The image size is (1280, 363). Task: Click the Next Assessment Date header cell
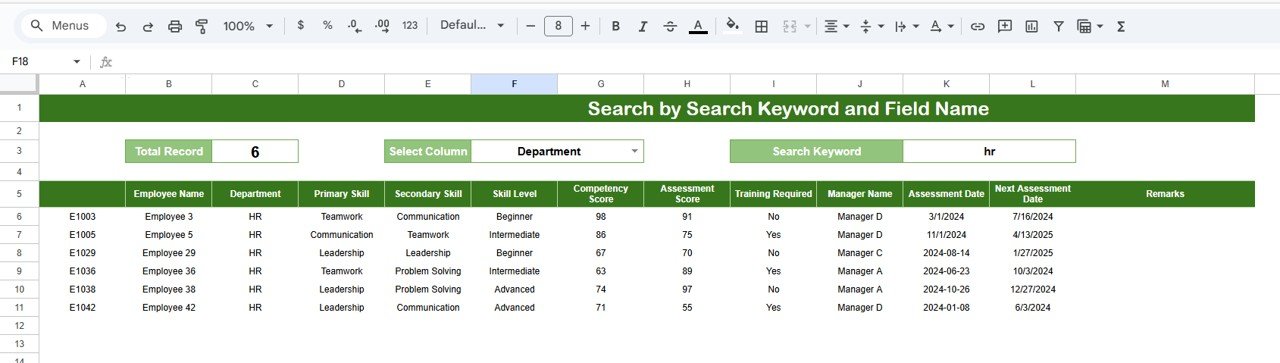(1033, 194)
